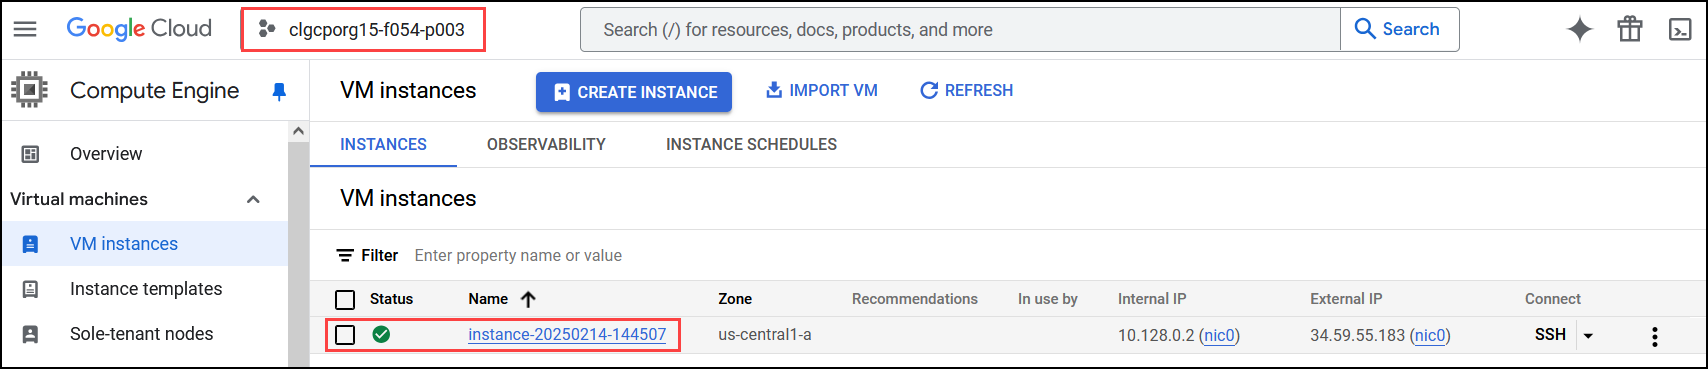
Task: Open the gift free trial icon
Action: [1630, 29]
